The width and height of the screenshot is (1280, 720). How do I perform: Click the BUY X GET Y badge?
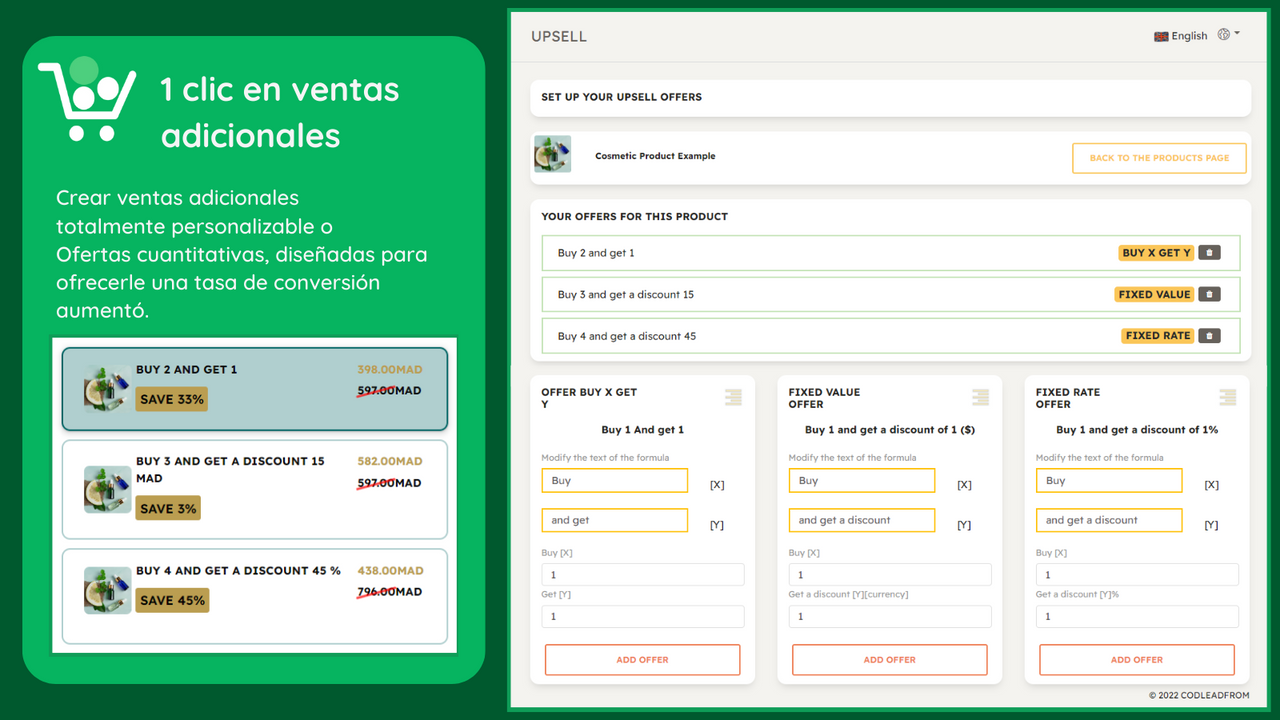(x=1156, y=253)
